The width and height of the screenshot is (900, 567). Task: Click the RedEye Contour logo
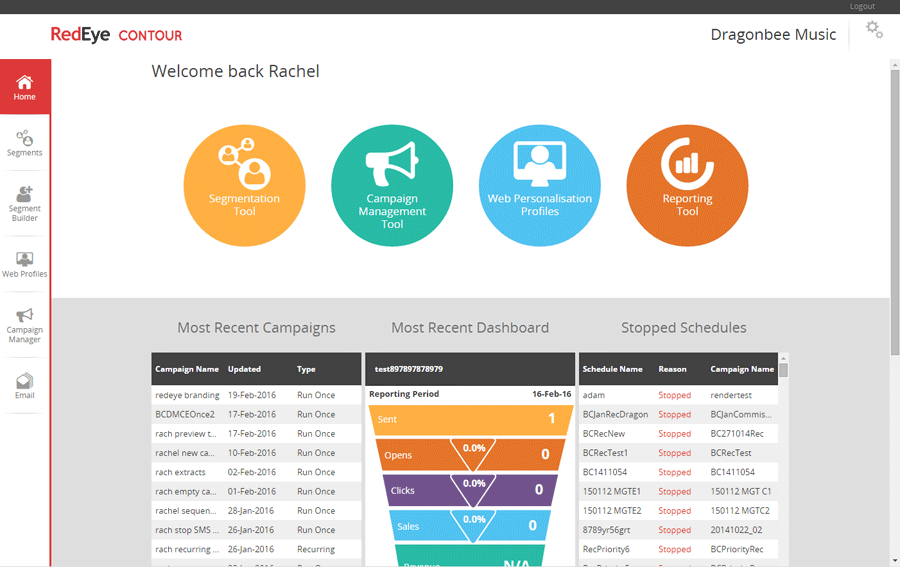[116, 35]
